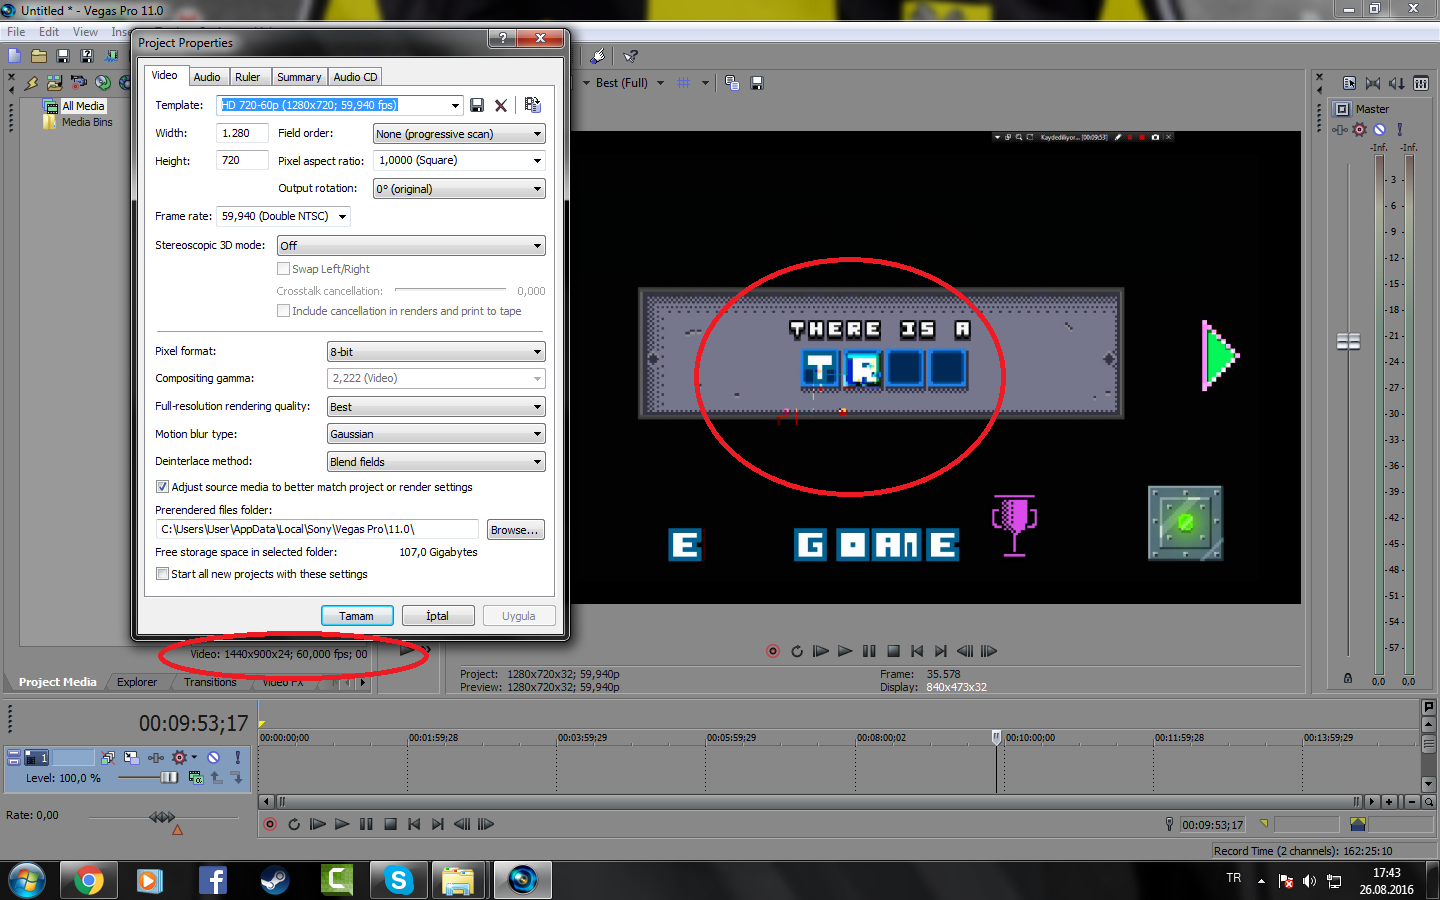This screenshot has height=900, width=1440.
Task: Click the Master volume fader handle
Action: (1348, 341)
